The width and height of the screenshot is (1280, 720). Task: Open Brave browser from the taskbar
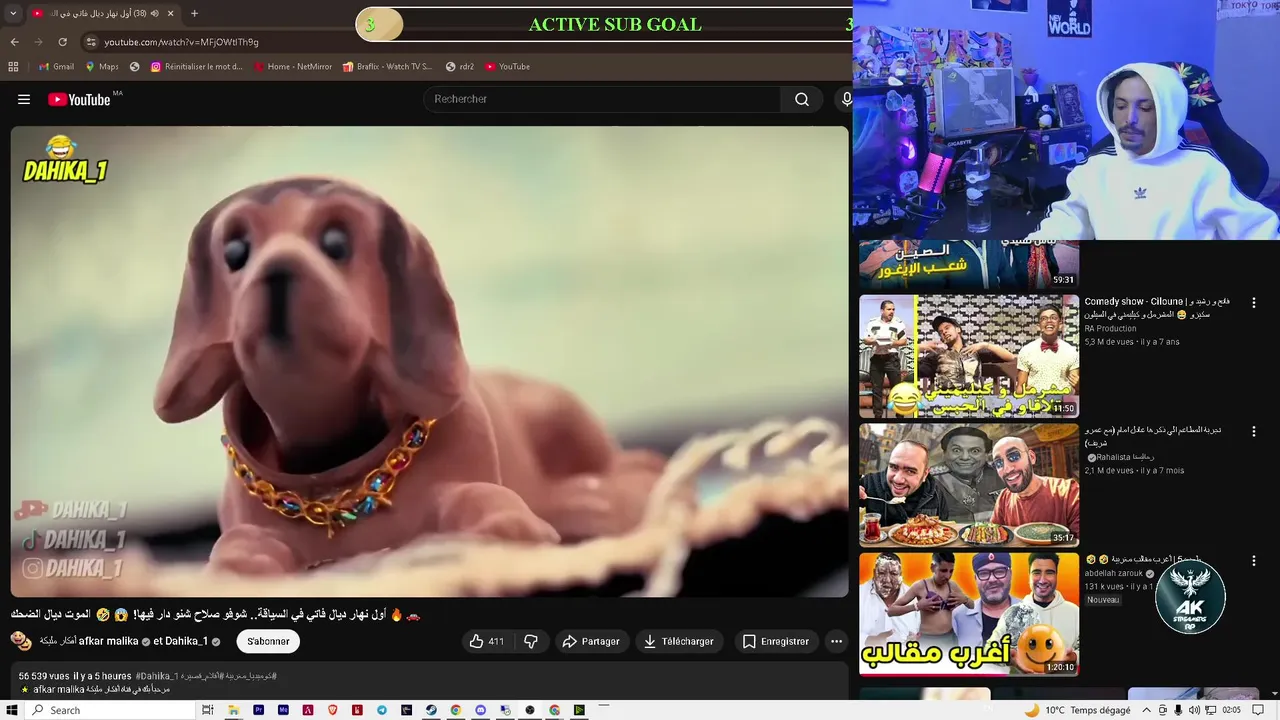click(332, 710)
